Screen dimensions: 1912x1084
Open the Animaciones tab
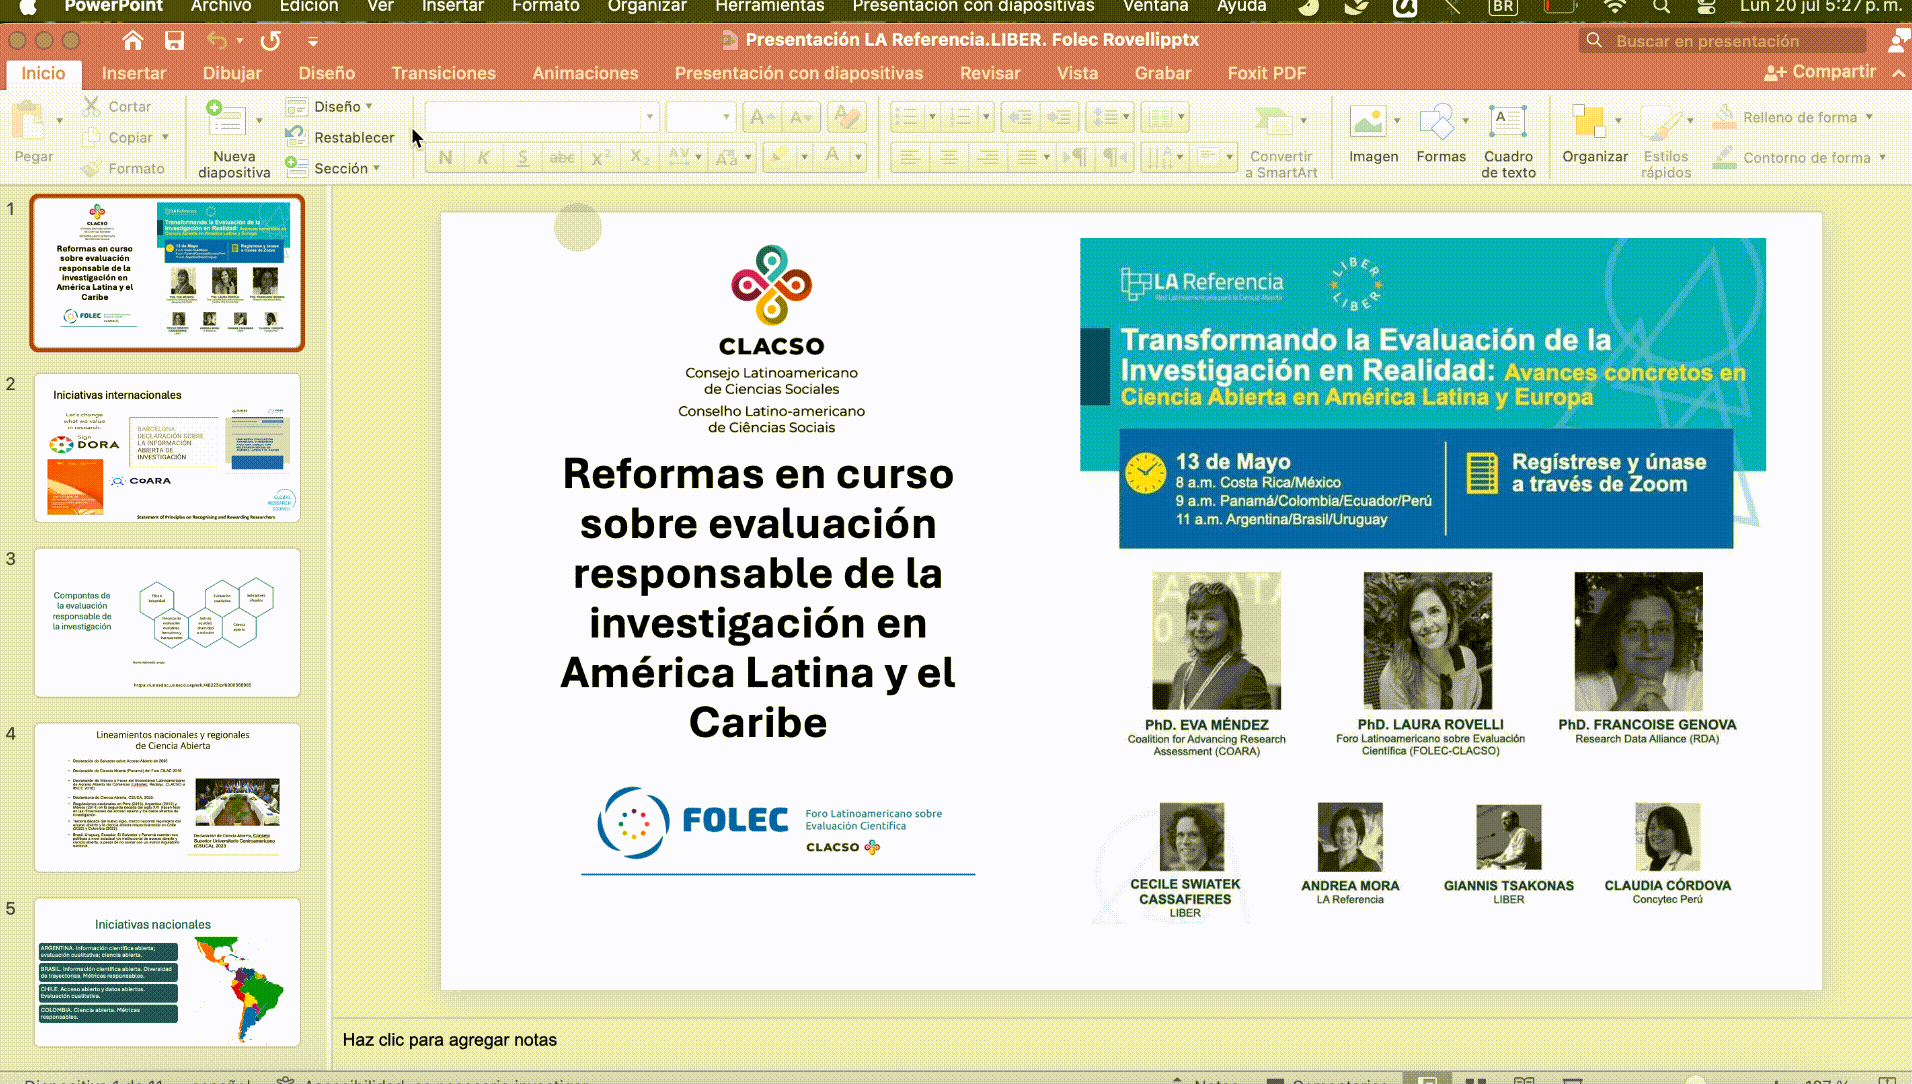click(585, 73)
